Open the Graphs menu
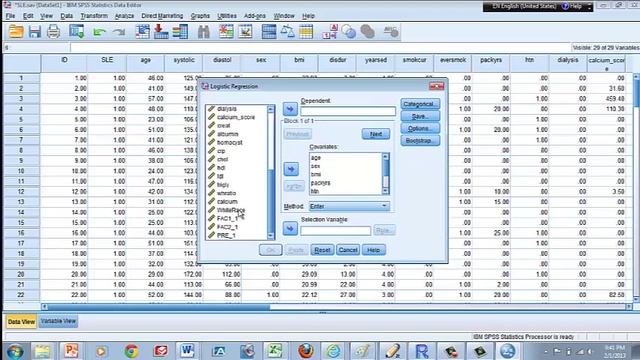Image resolution: width=640 pixels, height=360 pixels. click(x=200, y=16)
